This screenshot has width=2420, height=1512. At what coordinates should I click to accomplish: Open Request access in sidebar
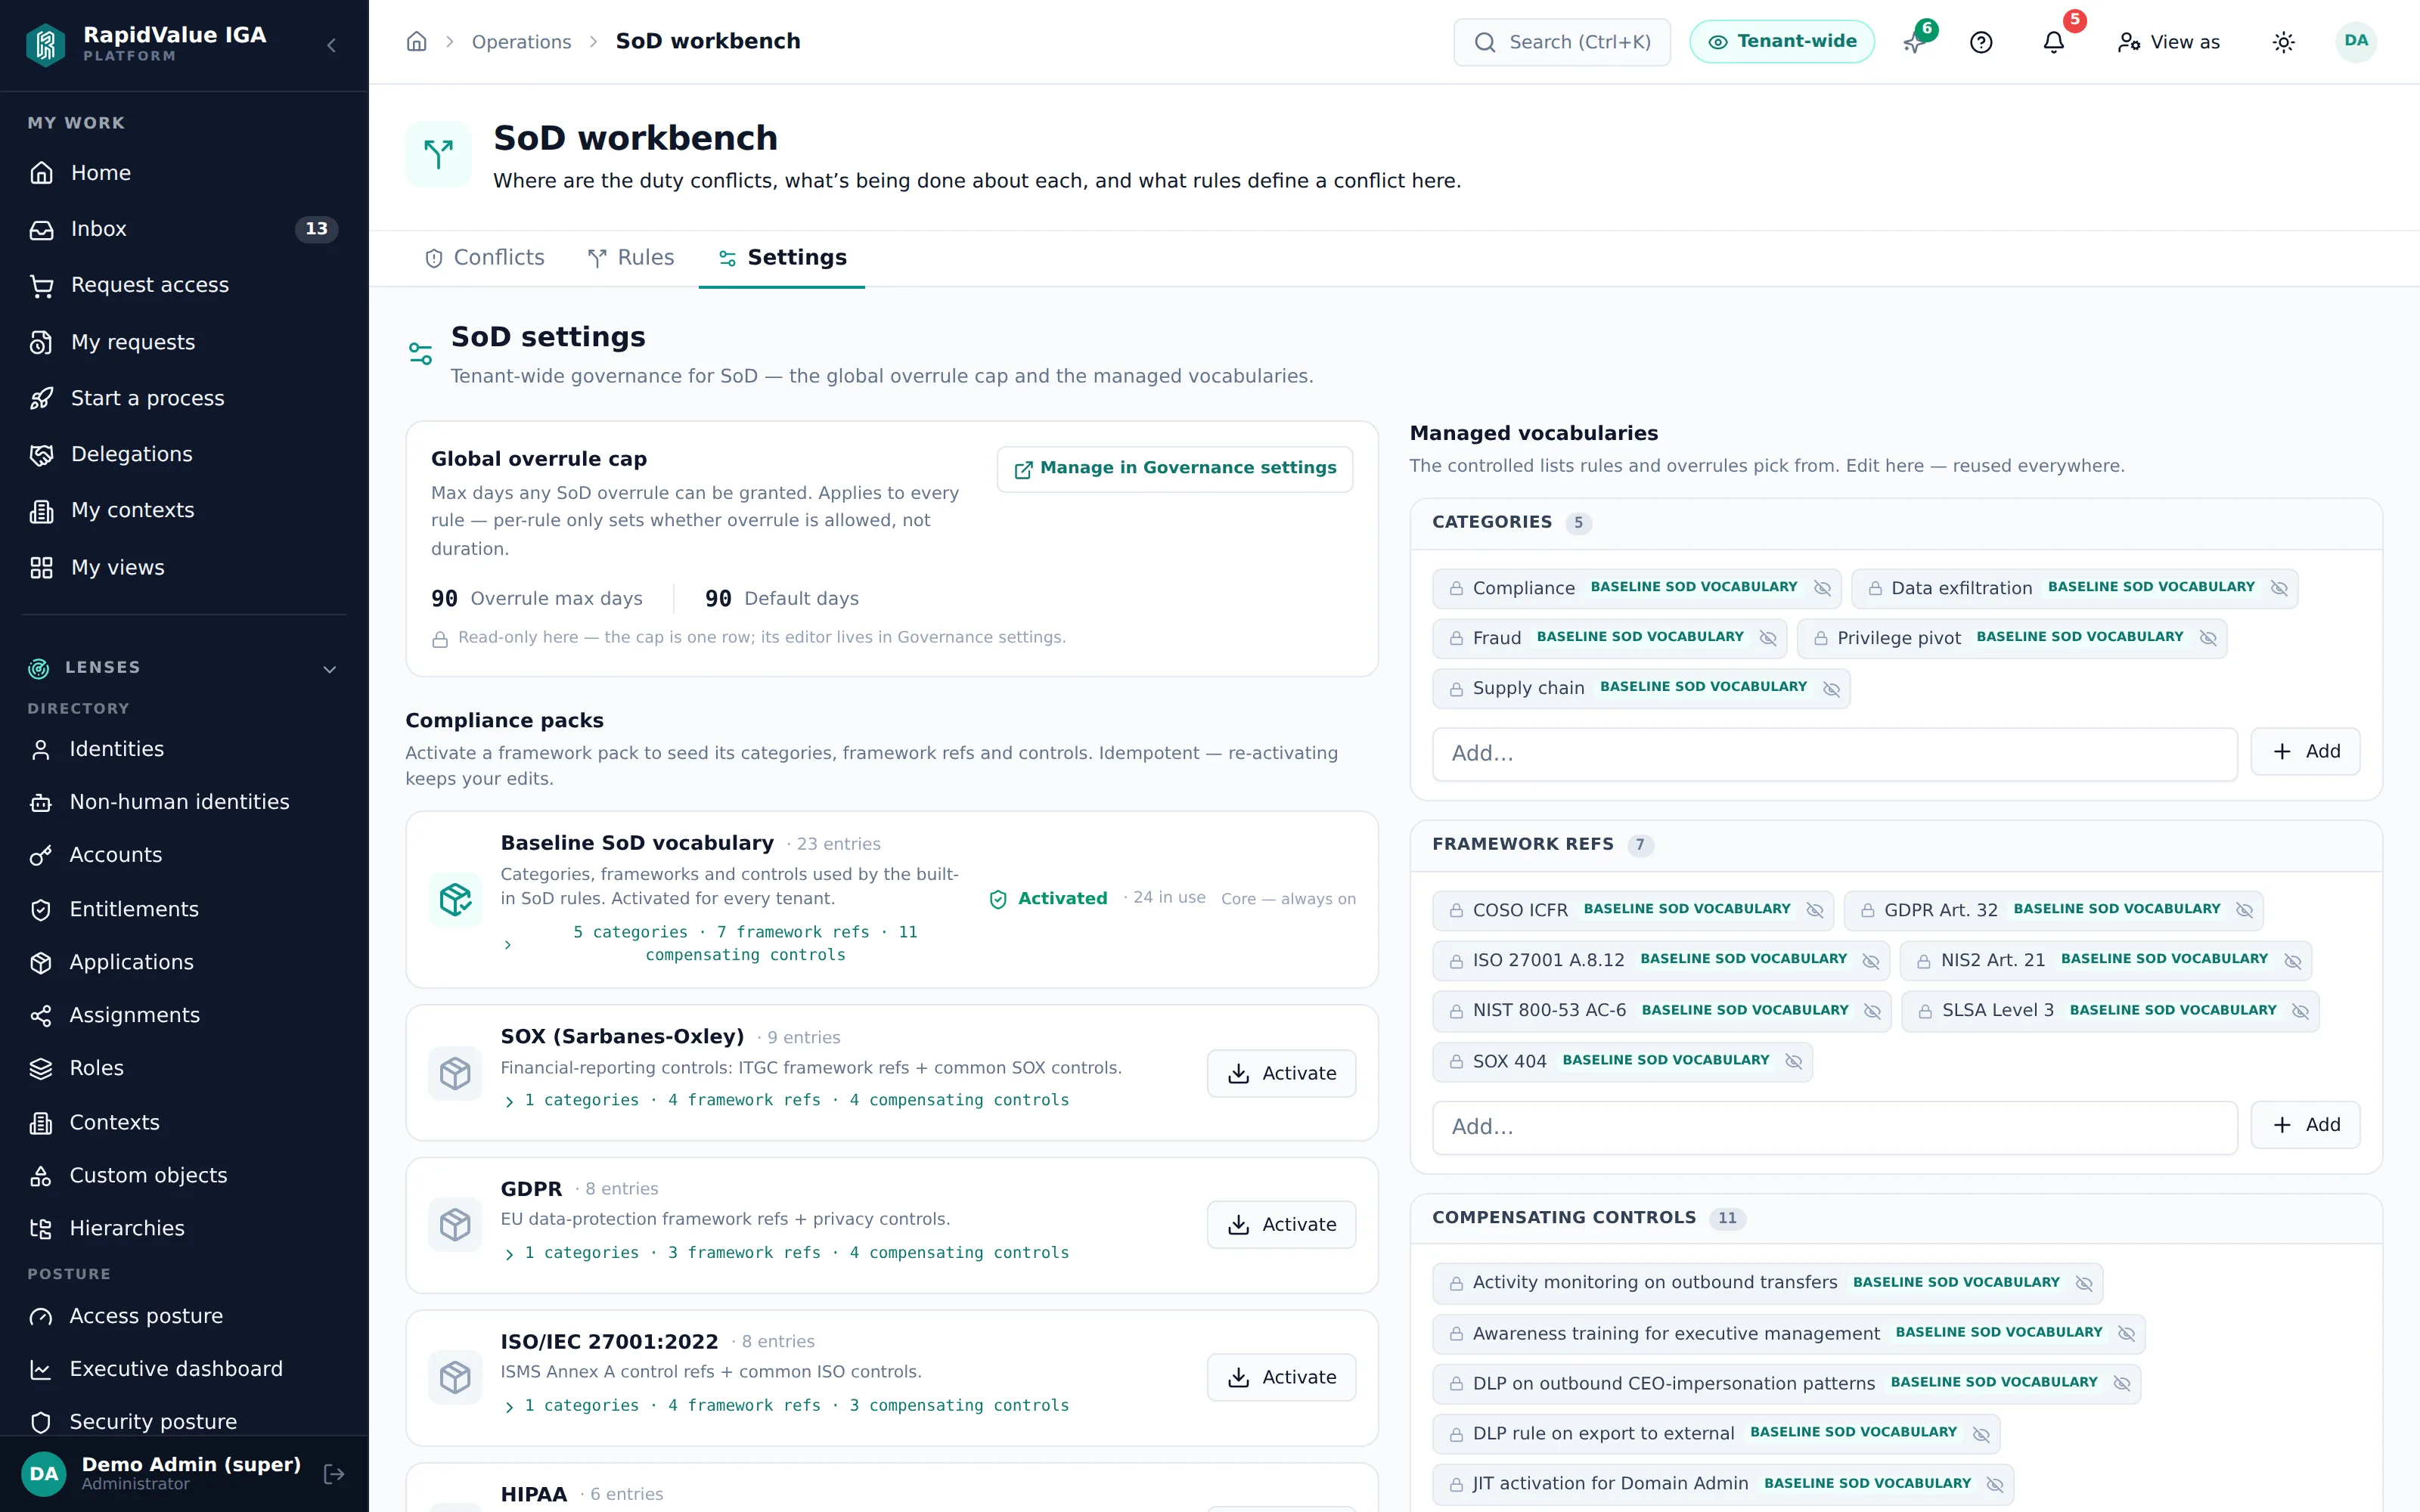pos(184,285)
